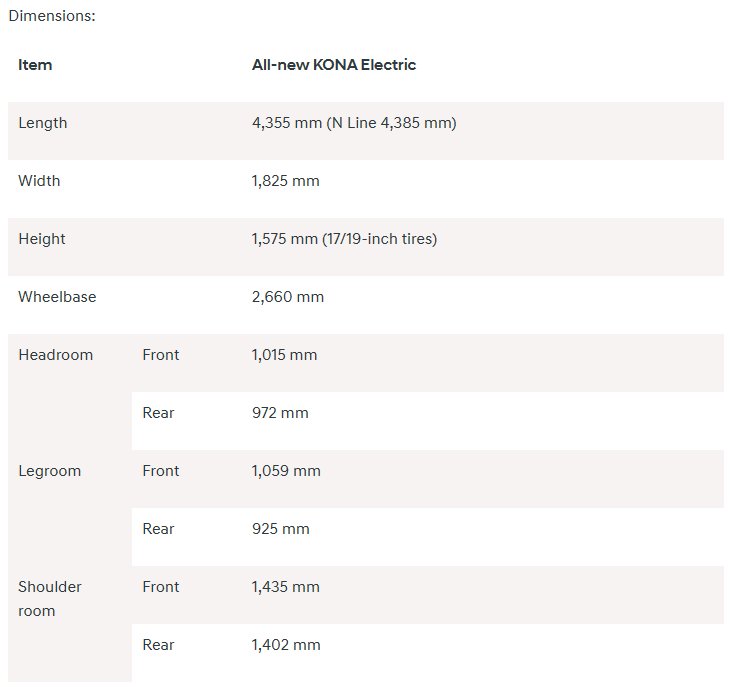This screenshot has height=687, width=732.
Task: Select the "Legroom" row label
Action: coord(49,471)
